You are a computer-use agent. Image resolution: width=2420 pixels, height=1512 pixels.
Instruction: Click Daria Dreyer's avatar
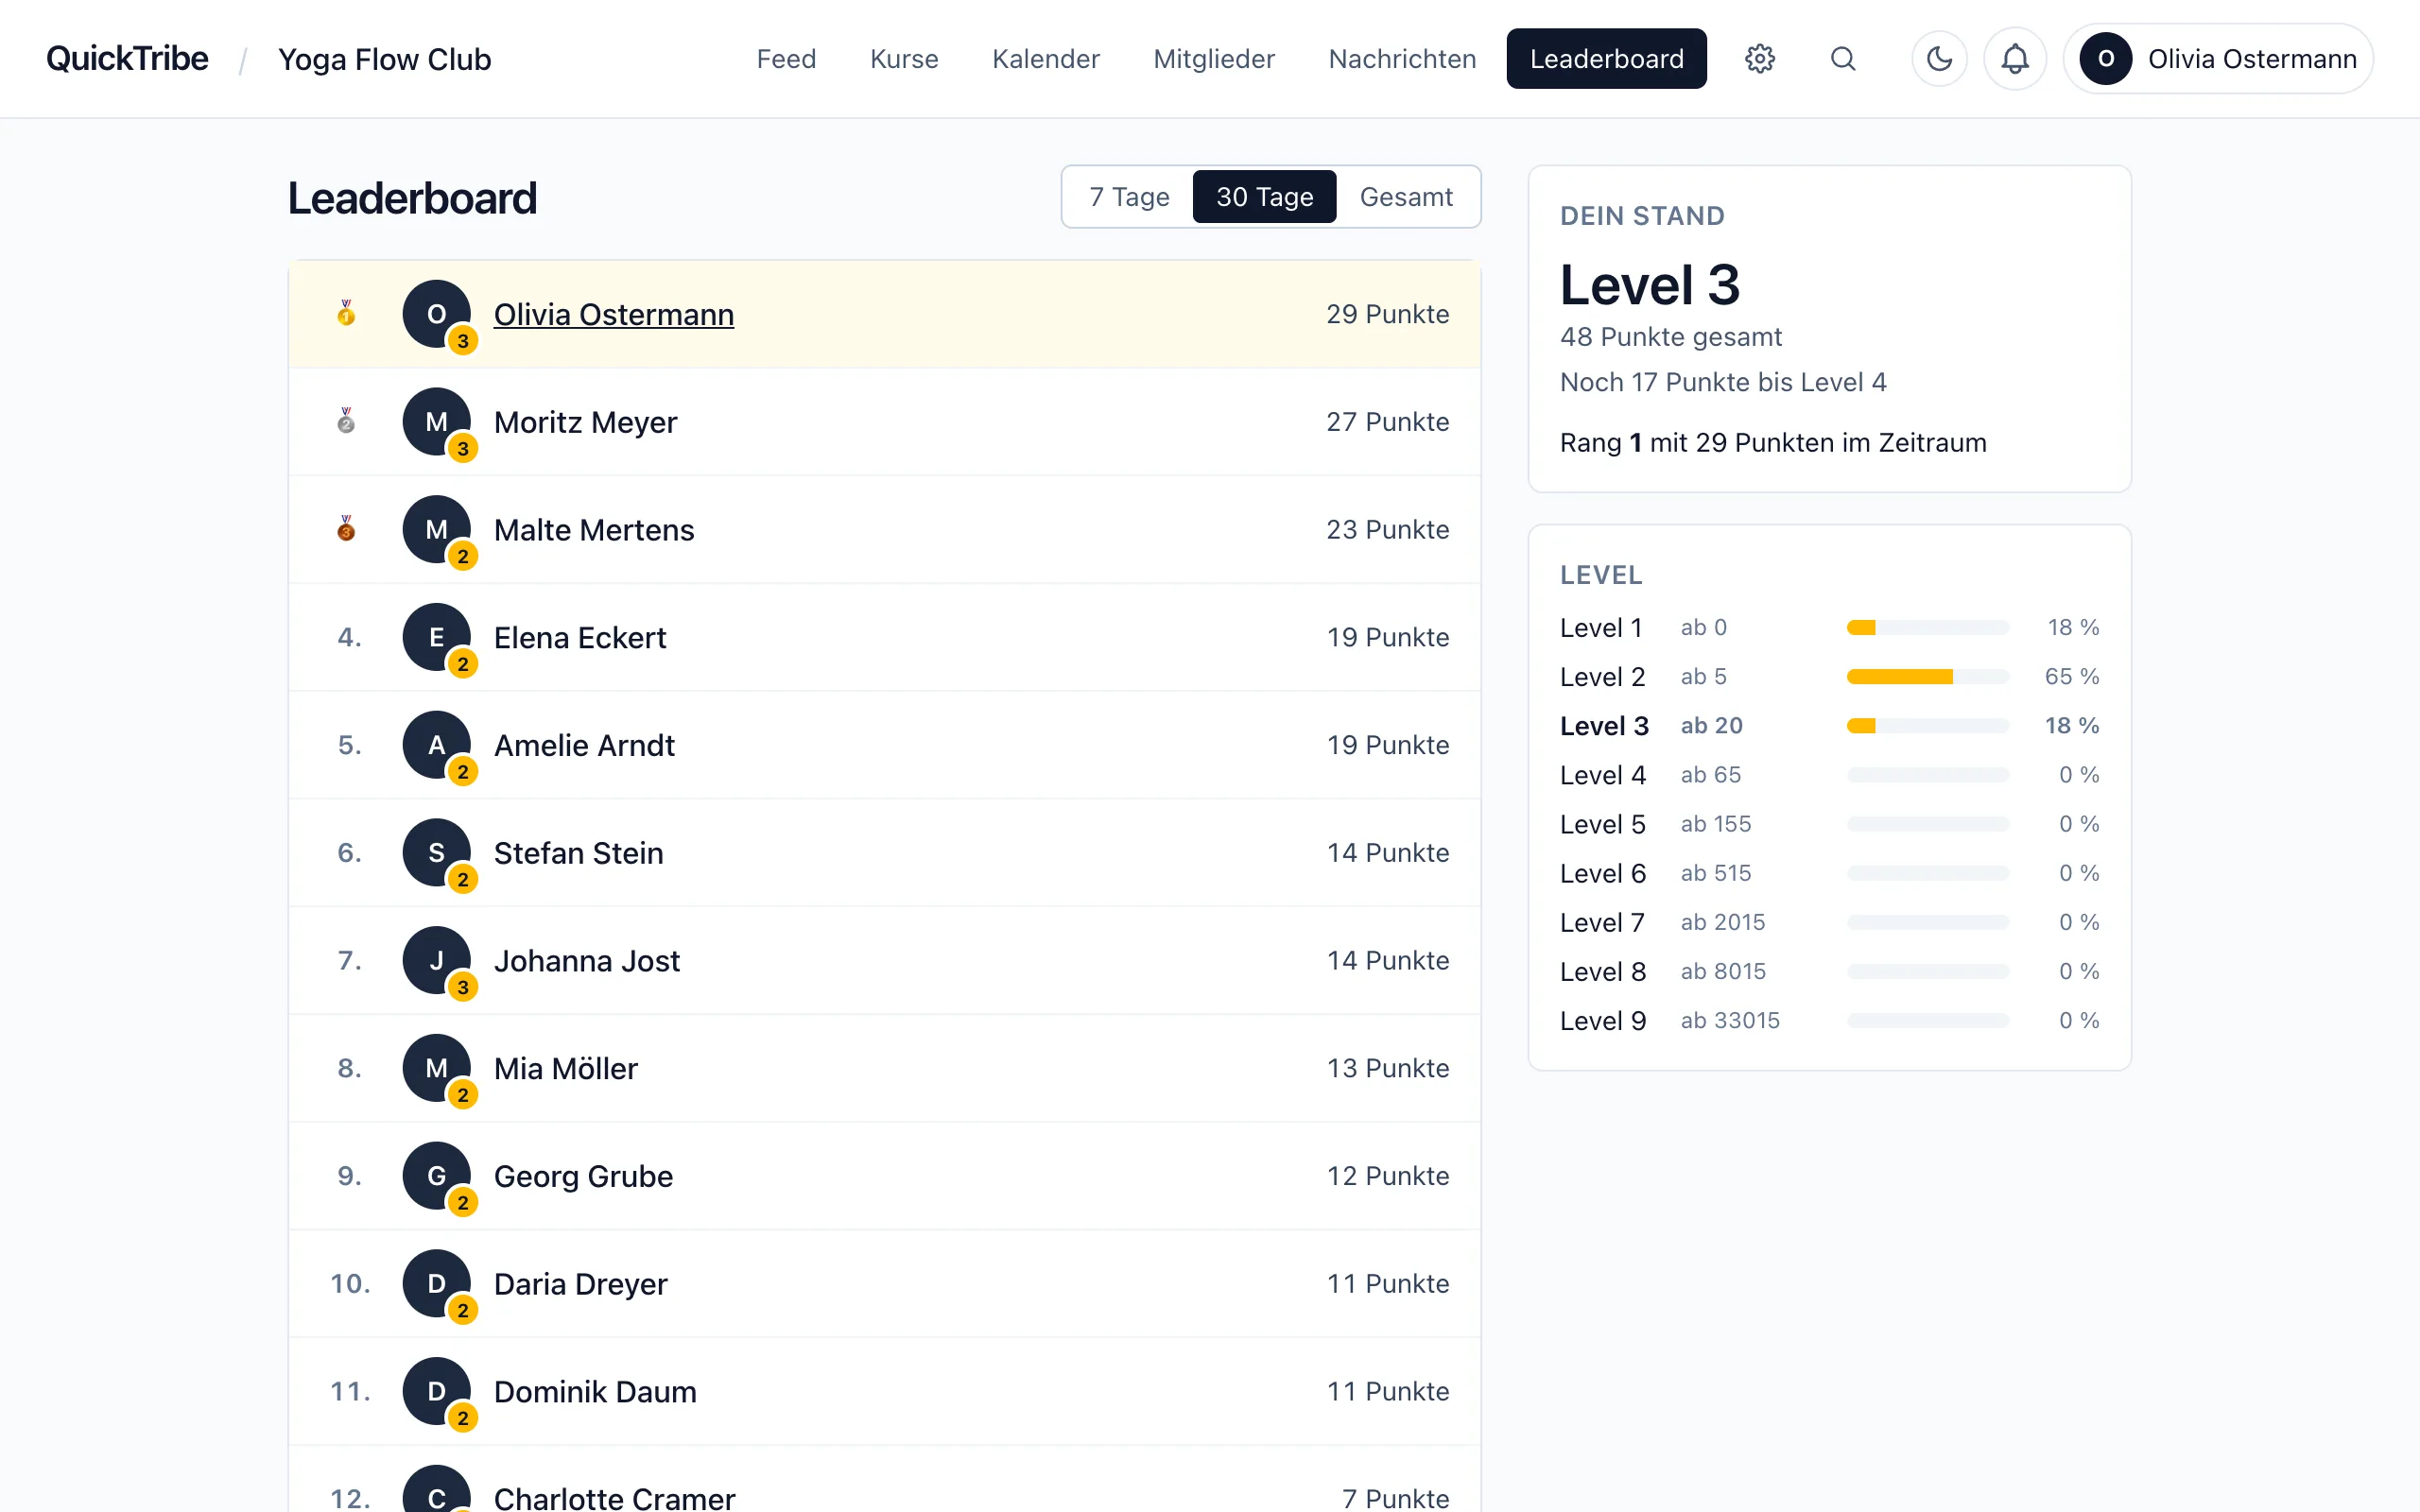[437, 1284]
